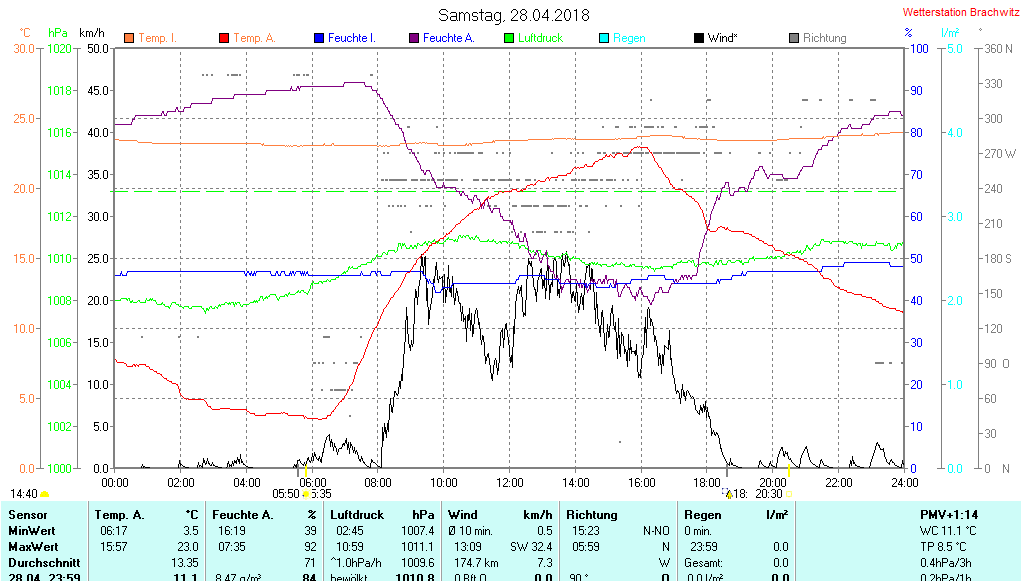The height and width of the screenshot is (581, 1021).
Task: Click the black Wind legend square
Action: pyautogui.click(x=698, y=38)
